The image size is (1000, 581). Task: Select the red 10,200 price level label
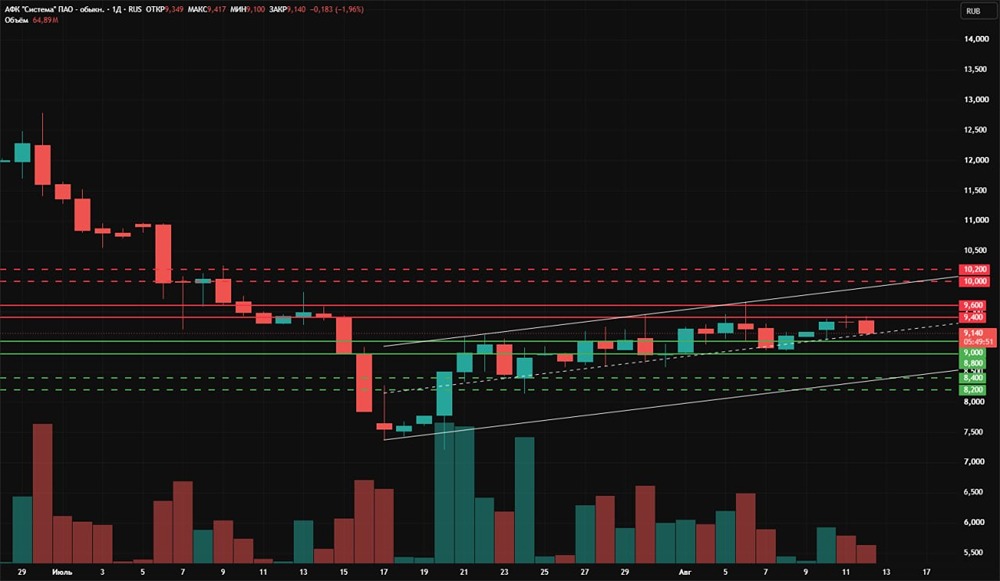[975, 270]
